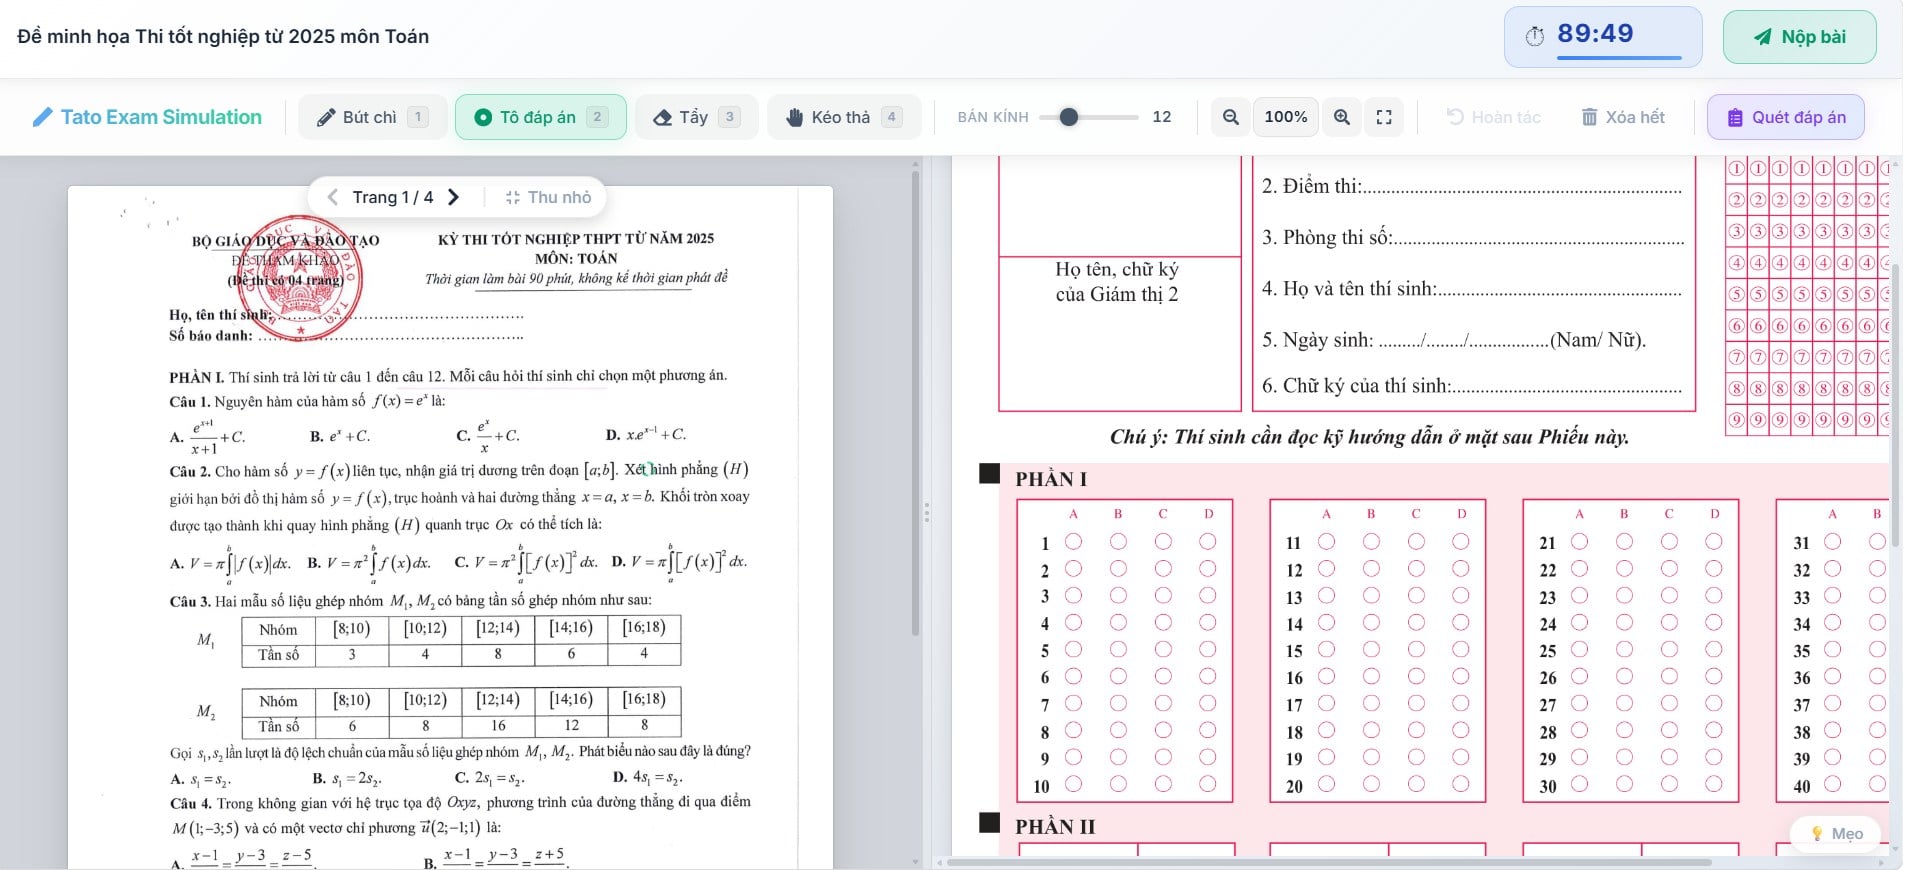The height and width of the screenshot is (870, 1906).
Task: Fill bubble B for question 15
Action: [1371, 649]
